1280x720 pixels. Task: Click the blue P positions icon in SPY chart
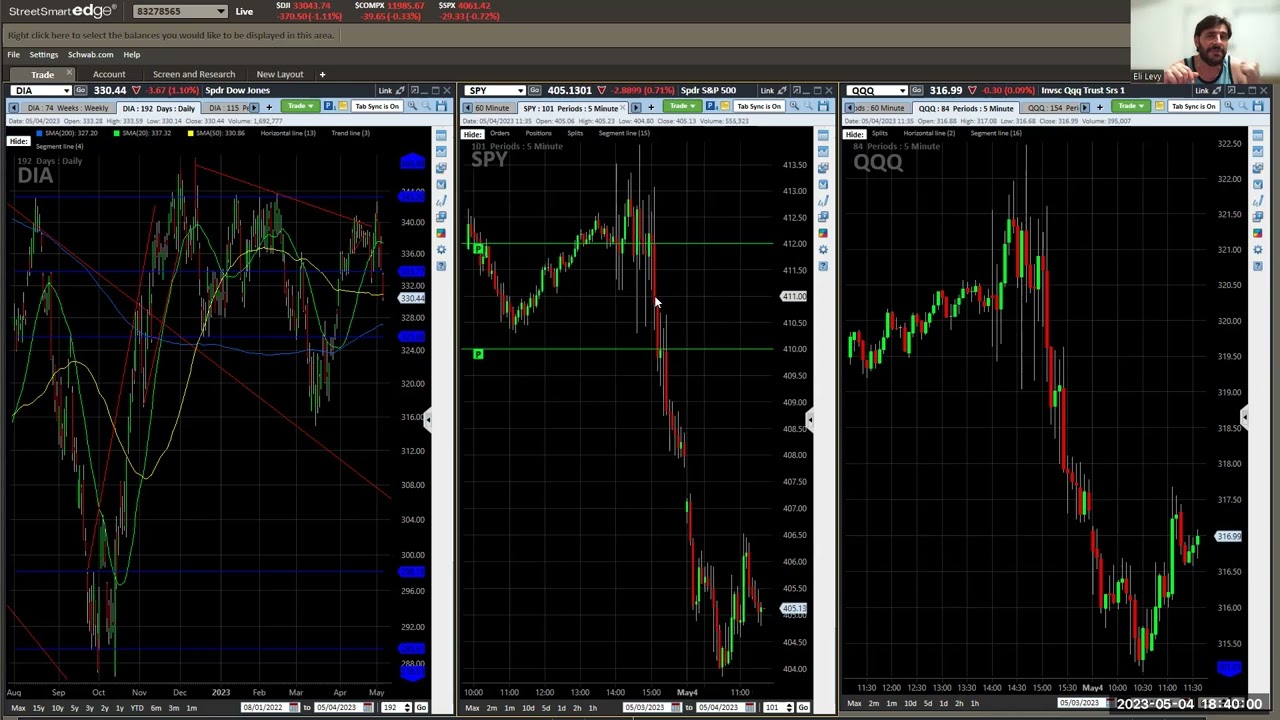tap(710, 106)
